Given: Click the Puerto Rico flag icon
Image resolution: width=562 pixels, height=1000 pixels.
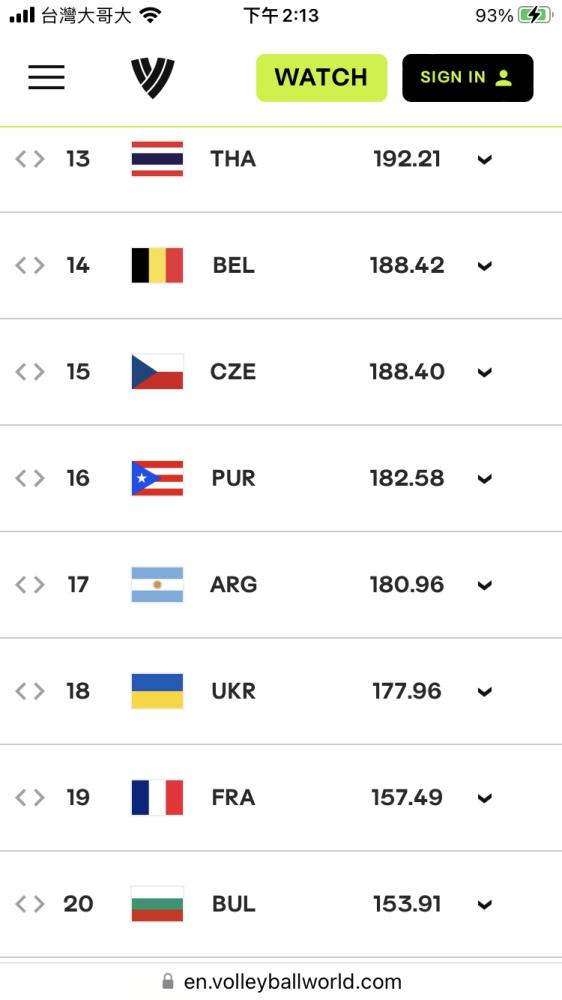Looking at the screenshot, I should (x=157, y=478).
